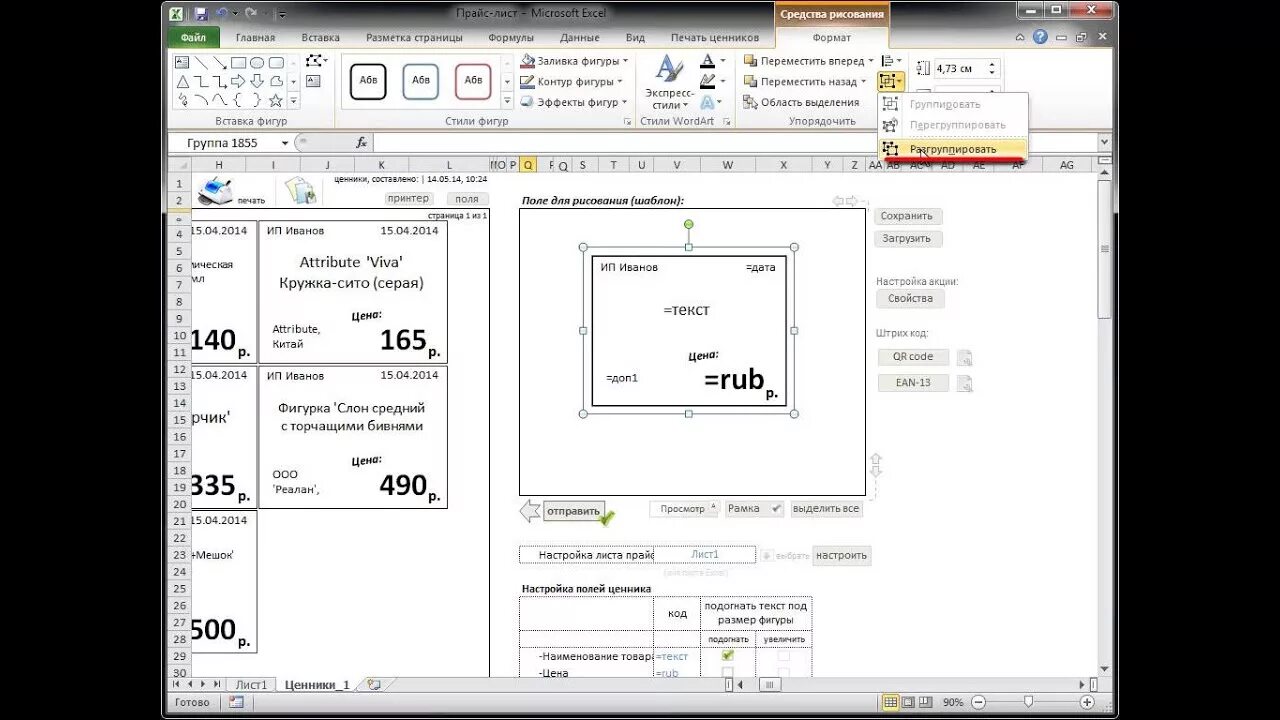The height and width of the screenshot is (720, 1280).
Task: Click Normal view icon in status bar
Action: coord(891,702)
